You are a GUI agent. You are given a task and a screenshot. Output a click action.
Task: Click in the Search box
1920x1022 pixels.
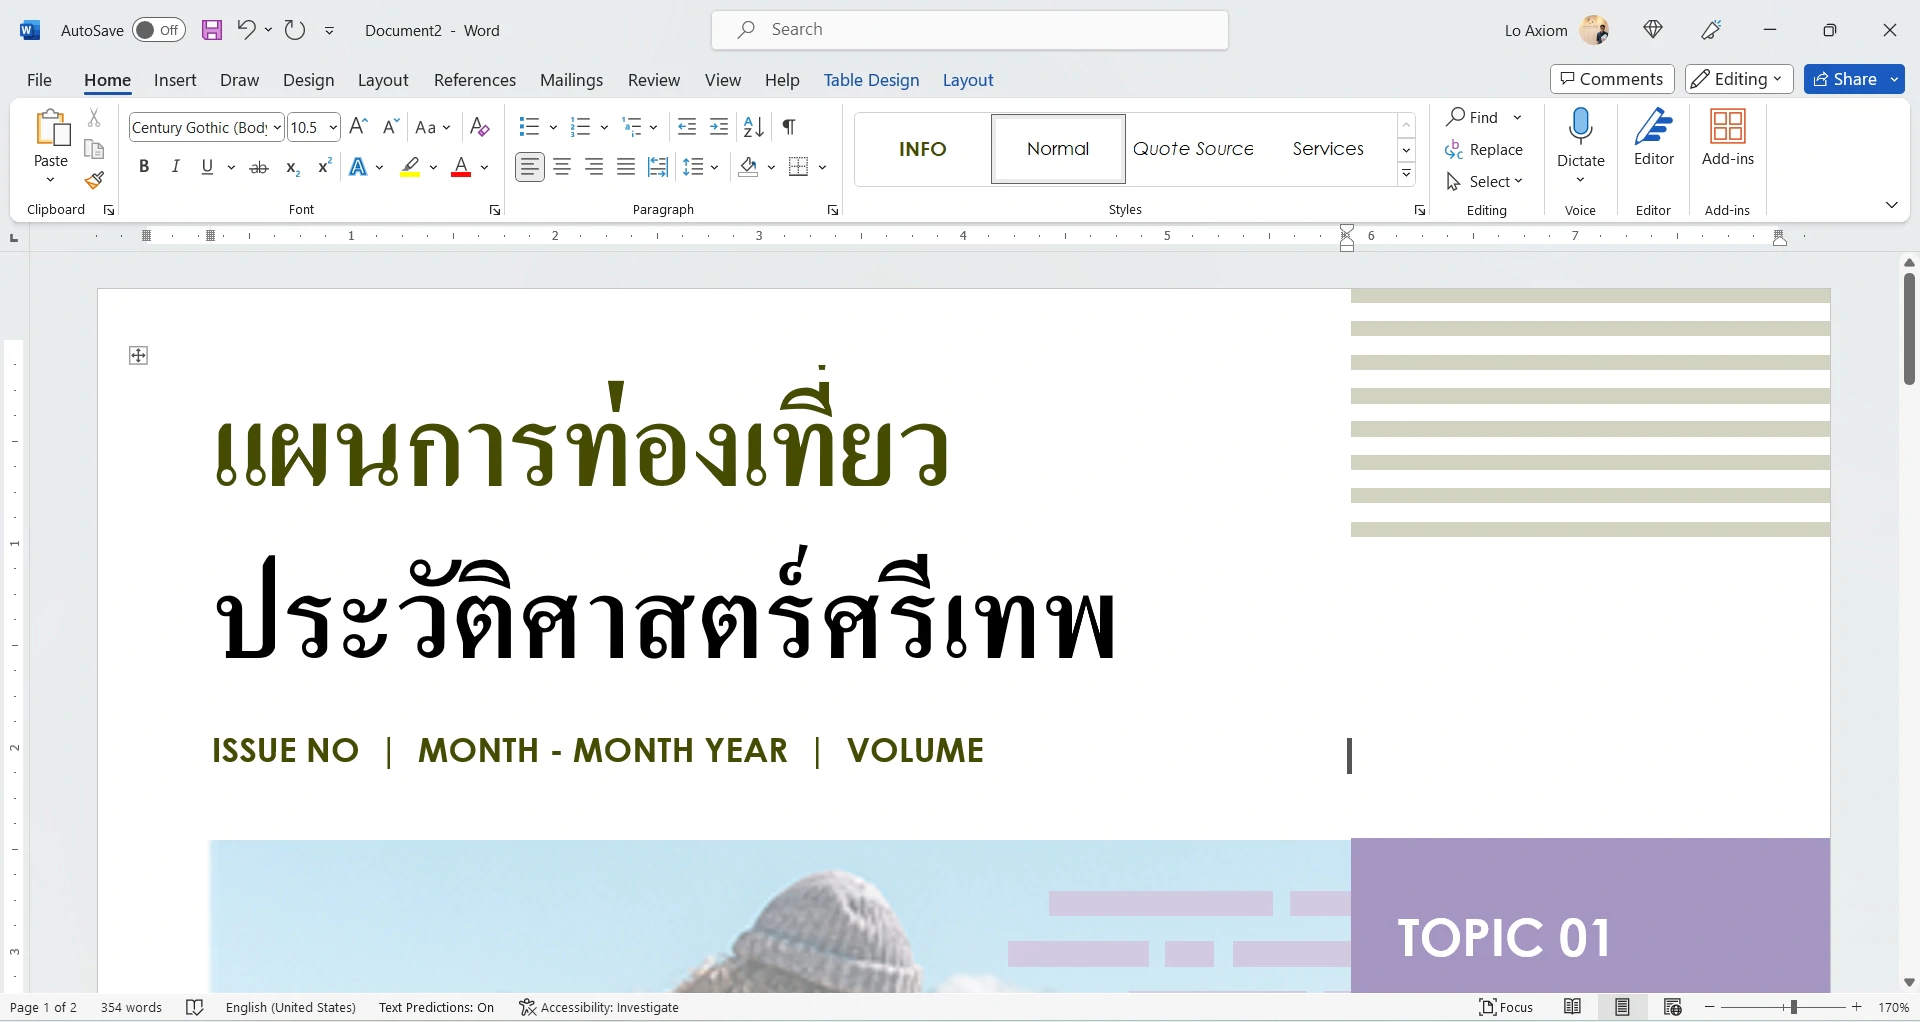pyautogui.click(x=970, y=30)
